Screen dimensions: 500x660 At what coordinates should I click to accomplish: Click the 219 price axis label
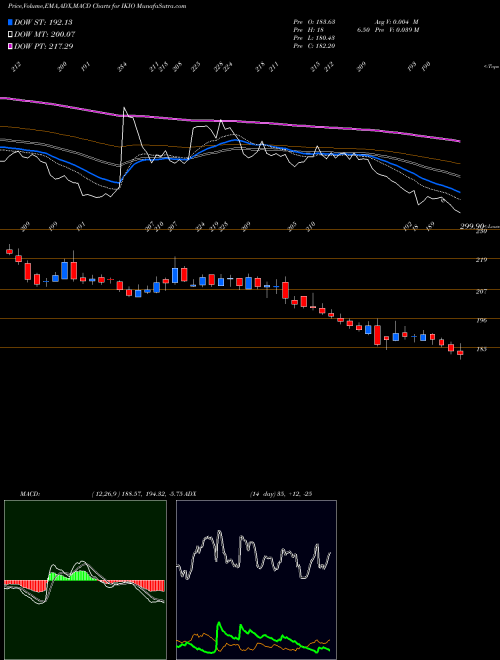(481, 260)
